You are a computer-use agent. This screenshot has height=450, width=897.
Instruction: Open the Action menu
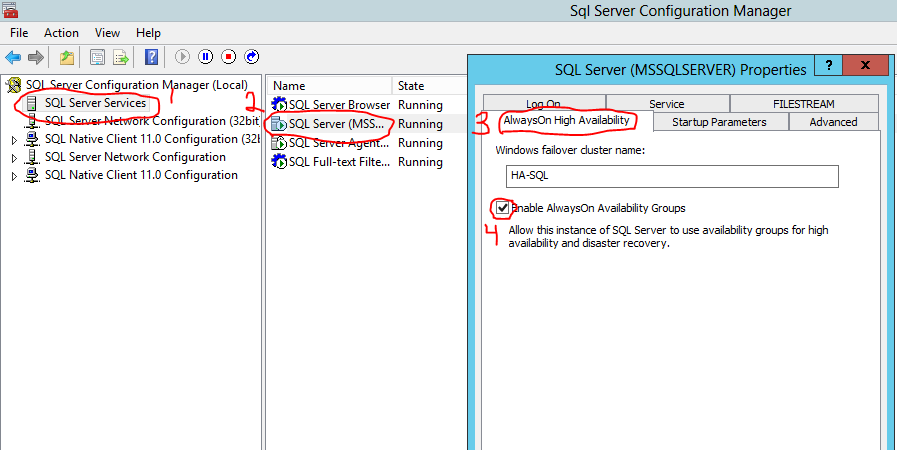point(61,33)
